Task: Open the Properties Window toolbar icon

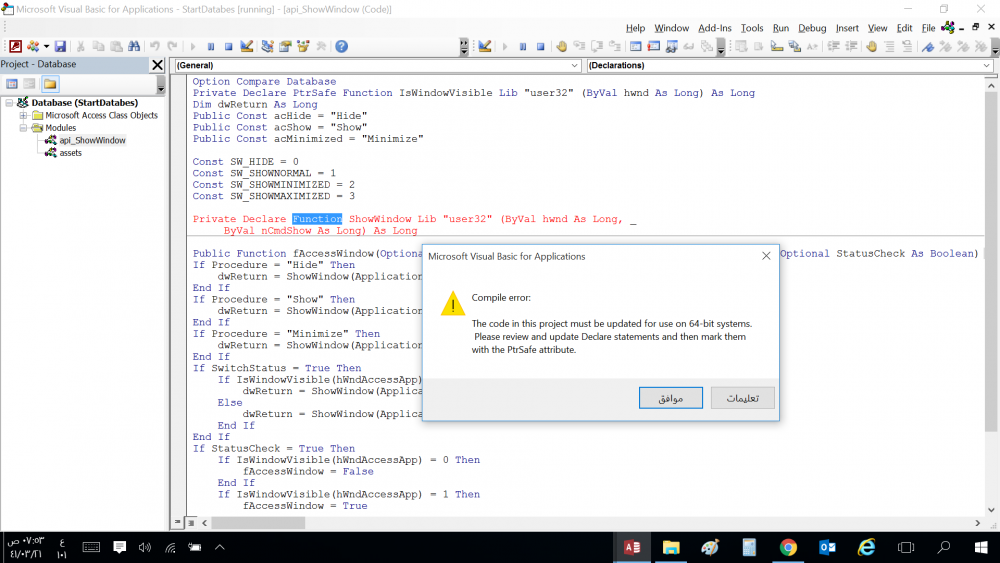Action: tap(285, 47)
